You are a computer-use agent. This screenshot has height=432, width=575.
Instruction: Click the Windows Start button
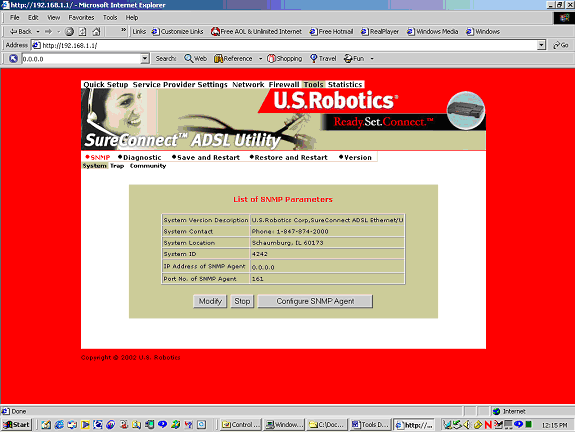17,425
